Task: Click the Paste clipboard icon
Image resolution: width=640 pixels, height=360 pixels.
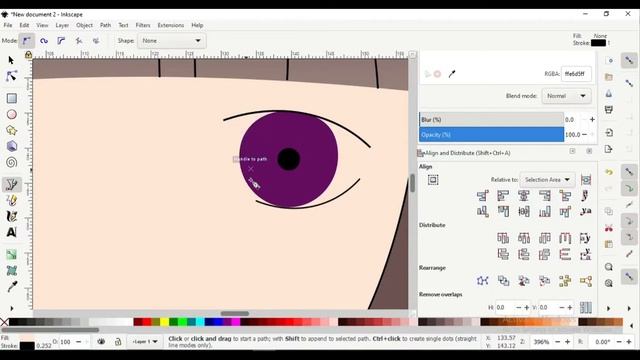Action: (x=609, y=244)
